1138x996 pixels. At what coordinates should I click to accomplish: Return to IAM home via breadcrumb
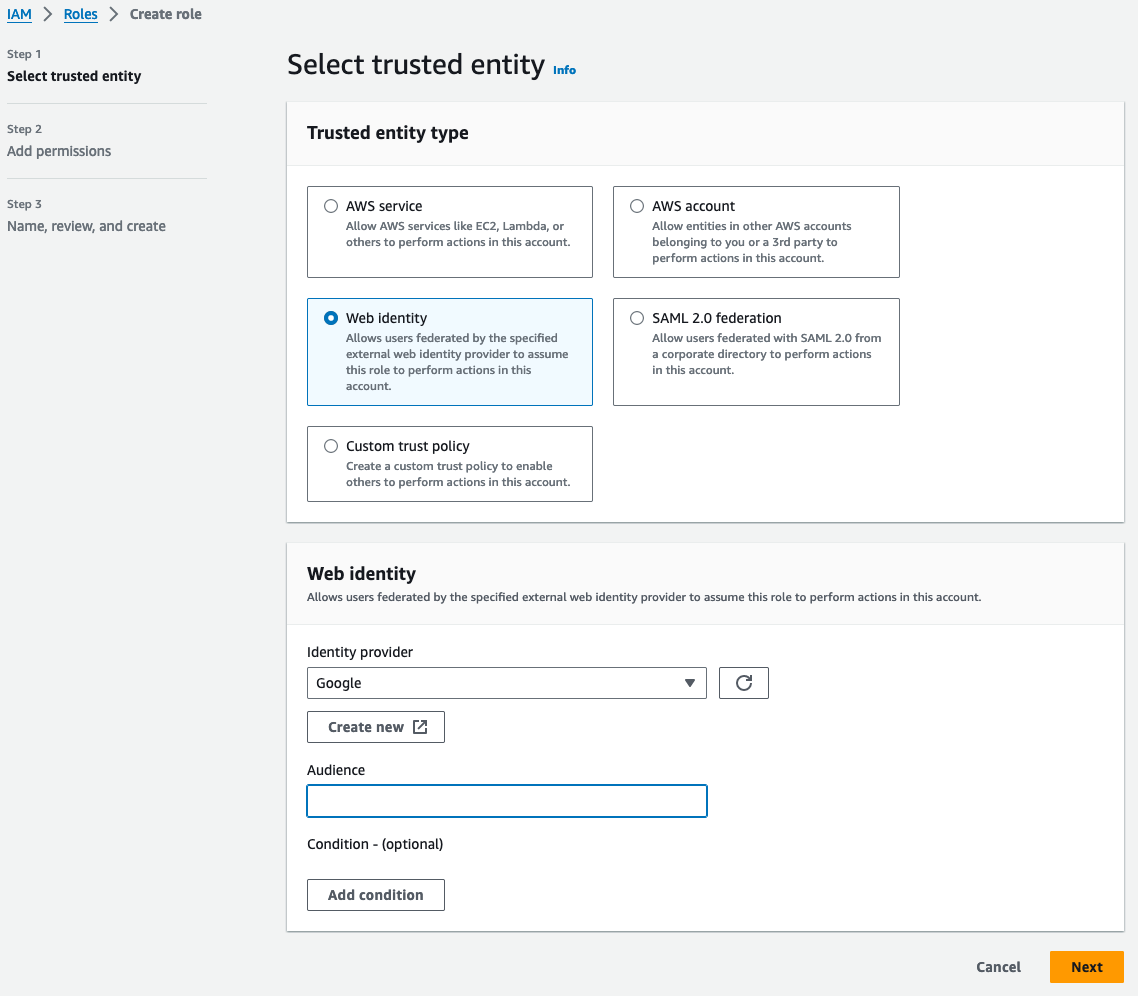coord(19,14)
